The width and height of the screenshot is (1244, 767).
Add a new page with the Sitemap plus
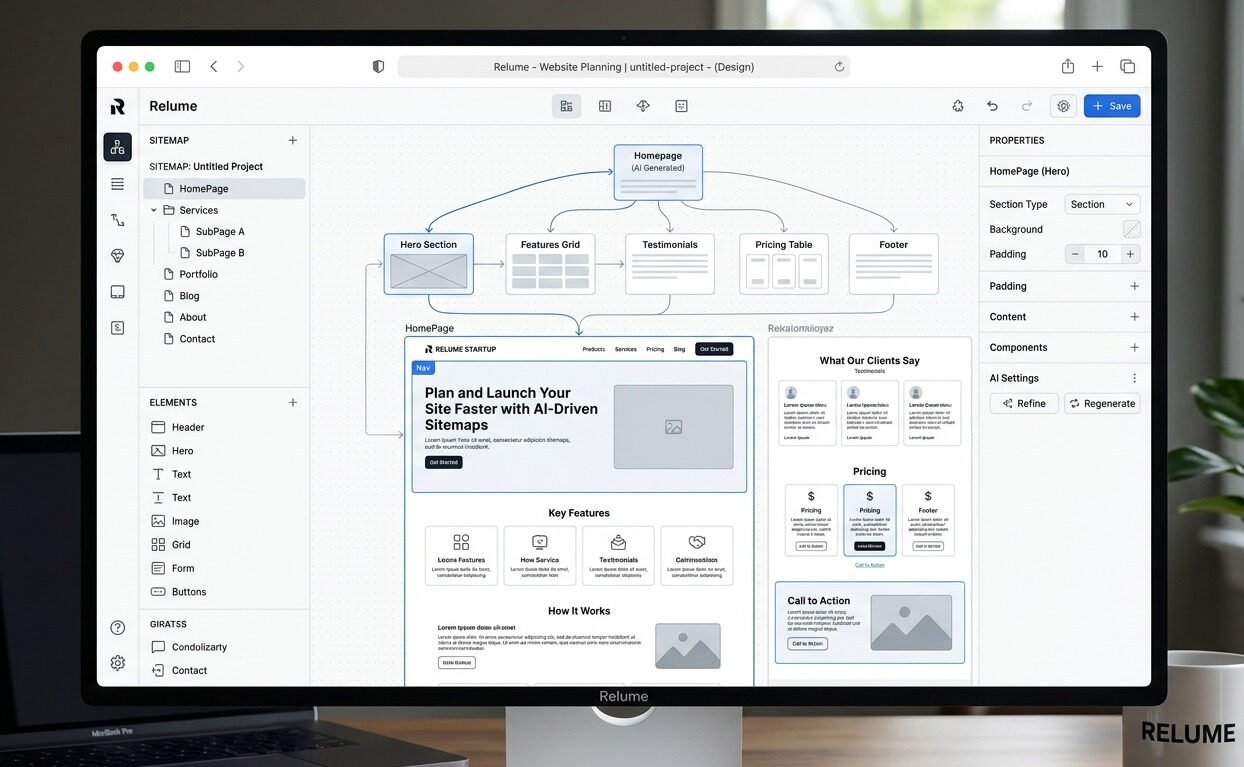pyautogui.click(x=293, y=141)
